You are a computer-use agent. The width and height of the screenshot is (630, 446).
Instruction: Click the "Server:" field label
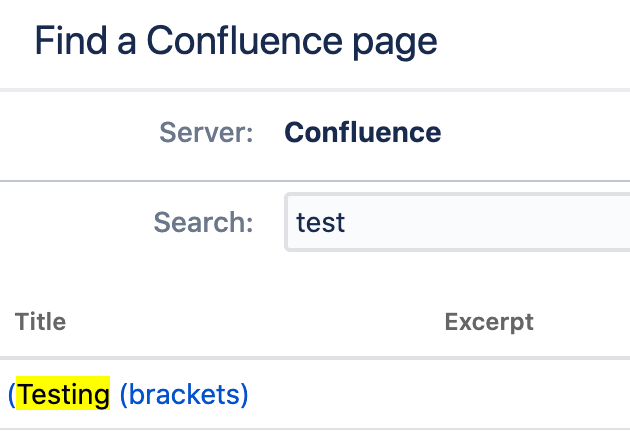[x=206, y=132]
